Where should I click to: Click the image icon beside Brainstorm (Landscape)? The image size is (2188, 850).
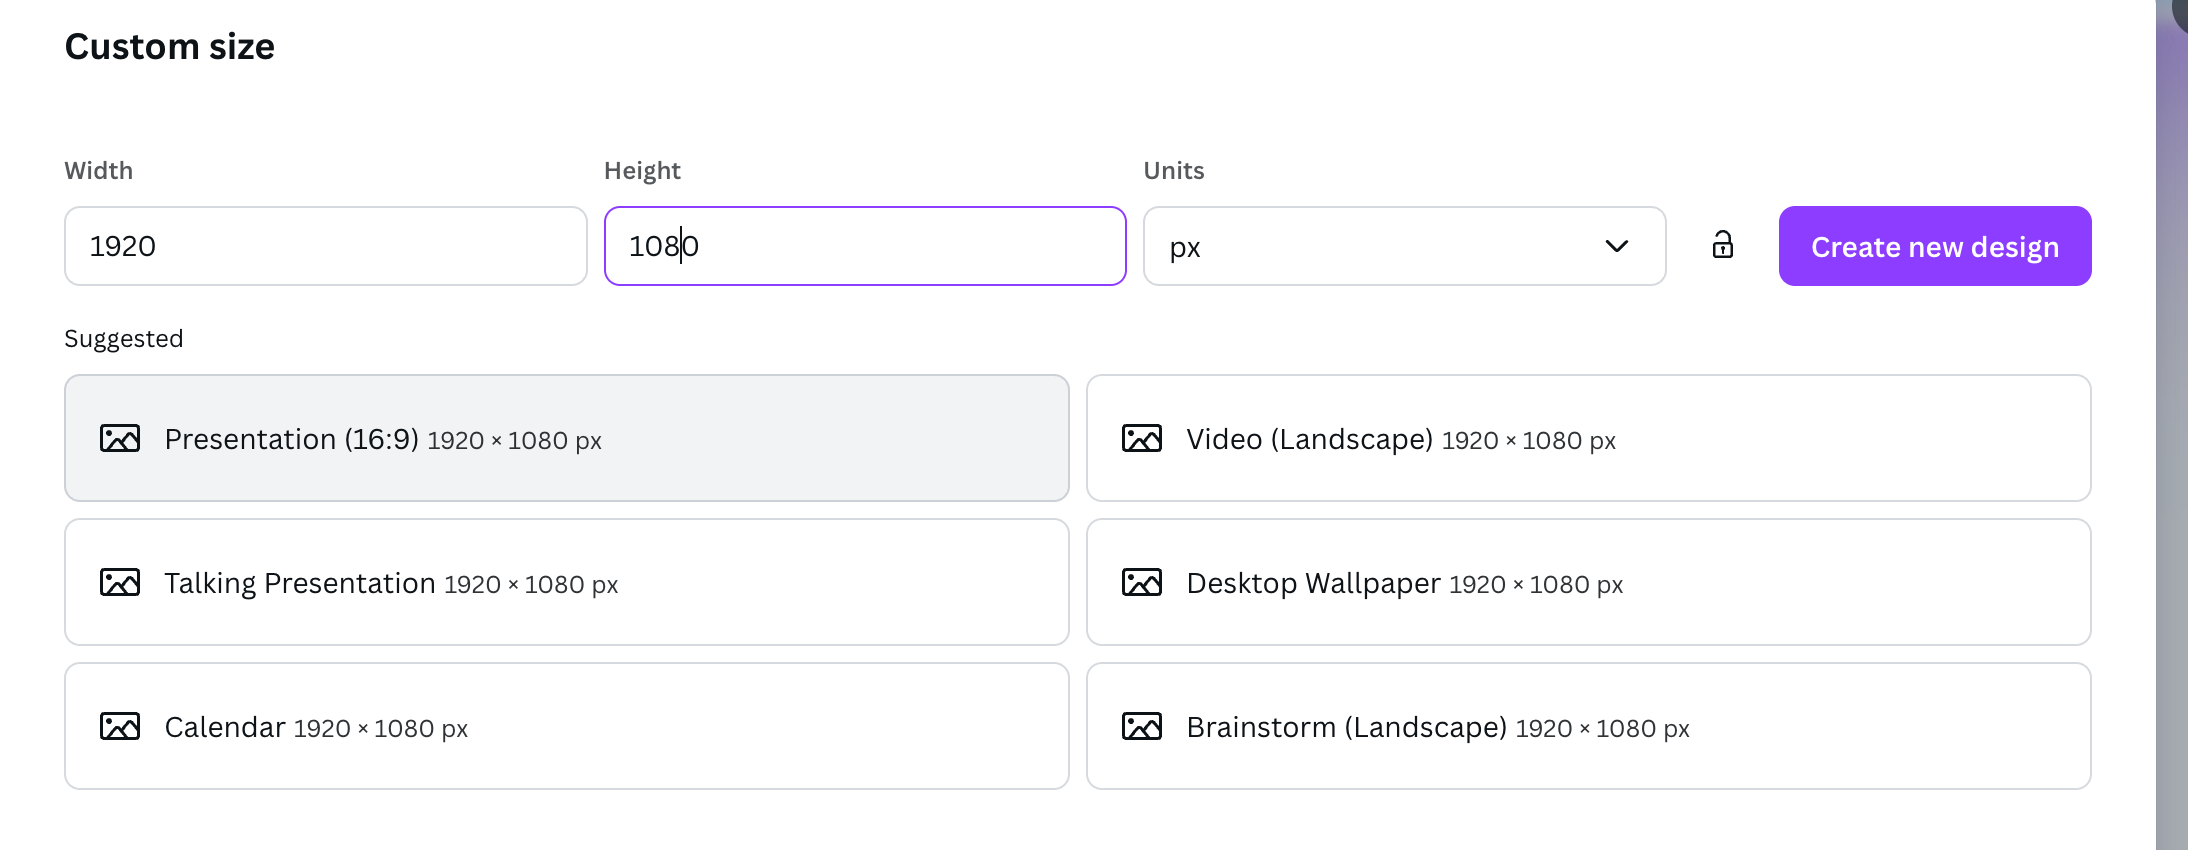click(1142, 727)
